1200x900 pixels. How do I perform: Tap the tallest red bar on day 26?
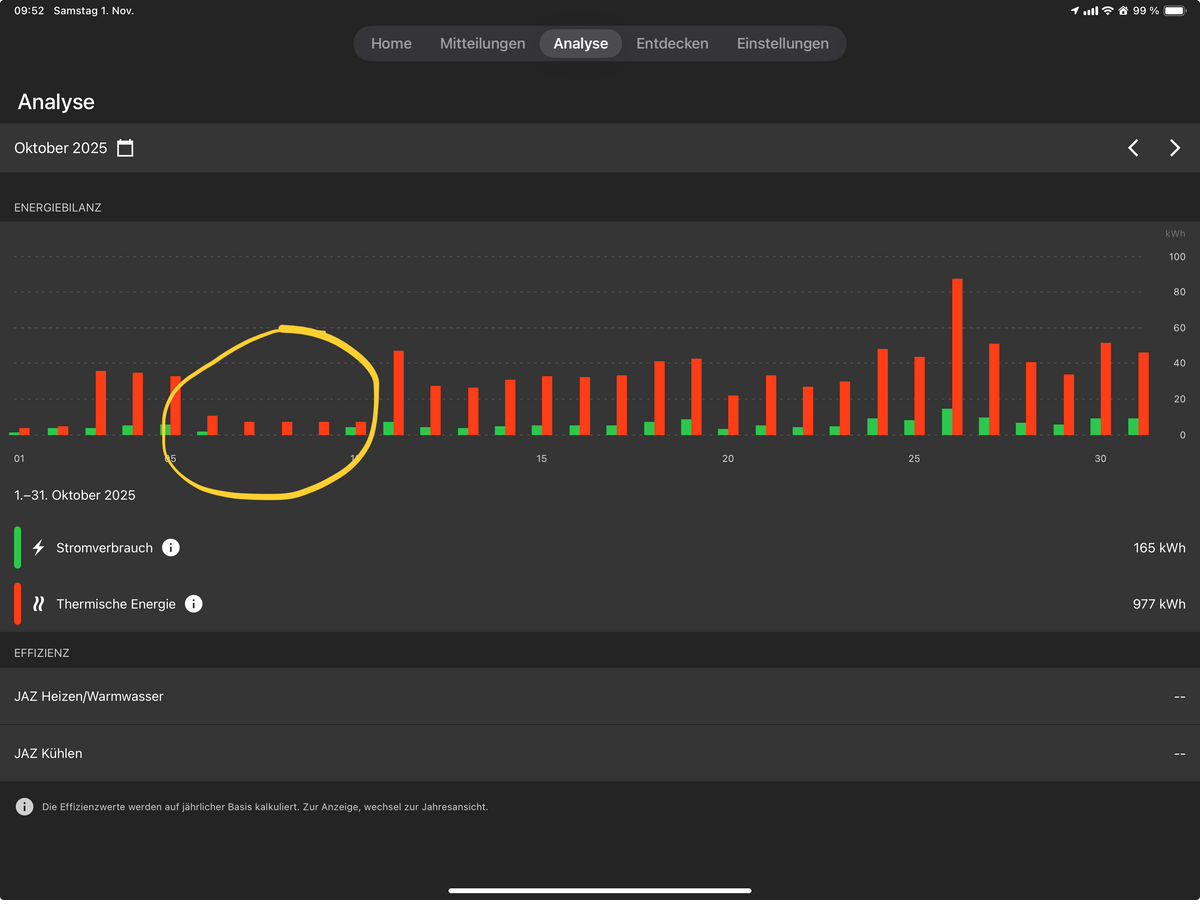click(x=957, y=357)
